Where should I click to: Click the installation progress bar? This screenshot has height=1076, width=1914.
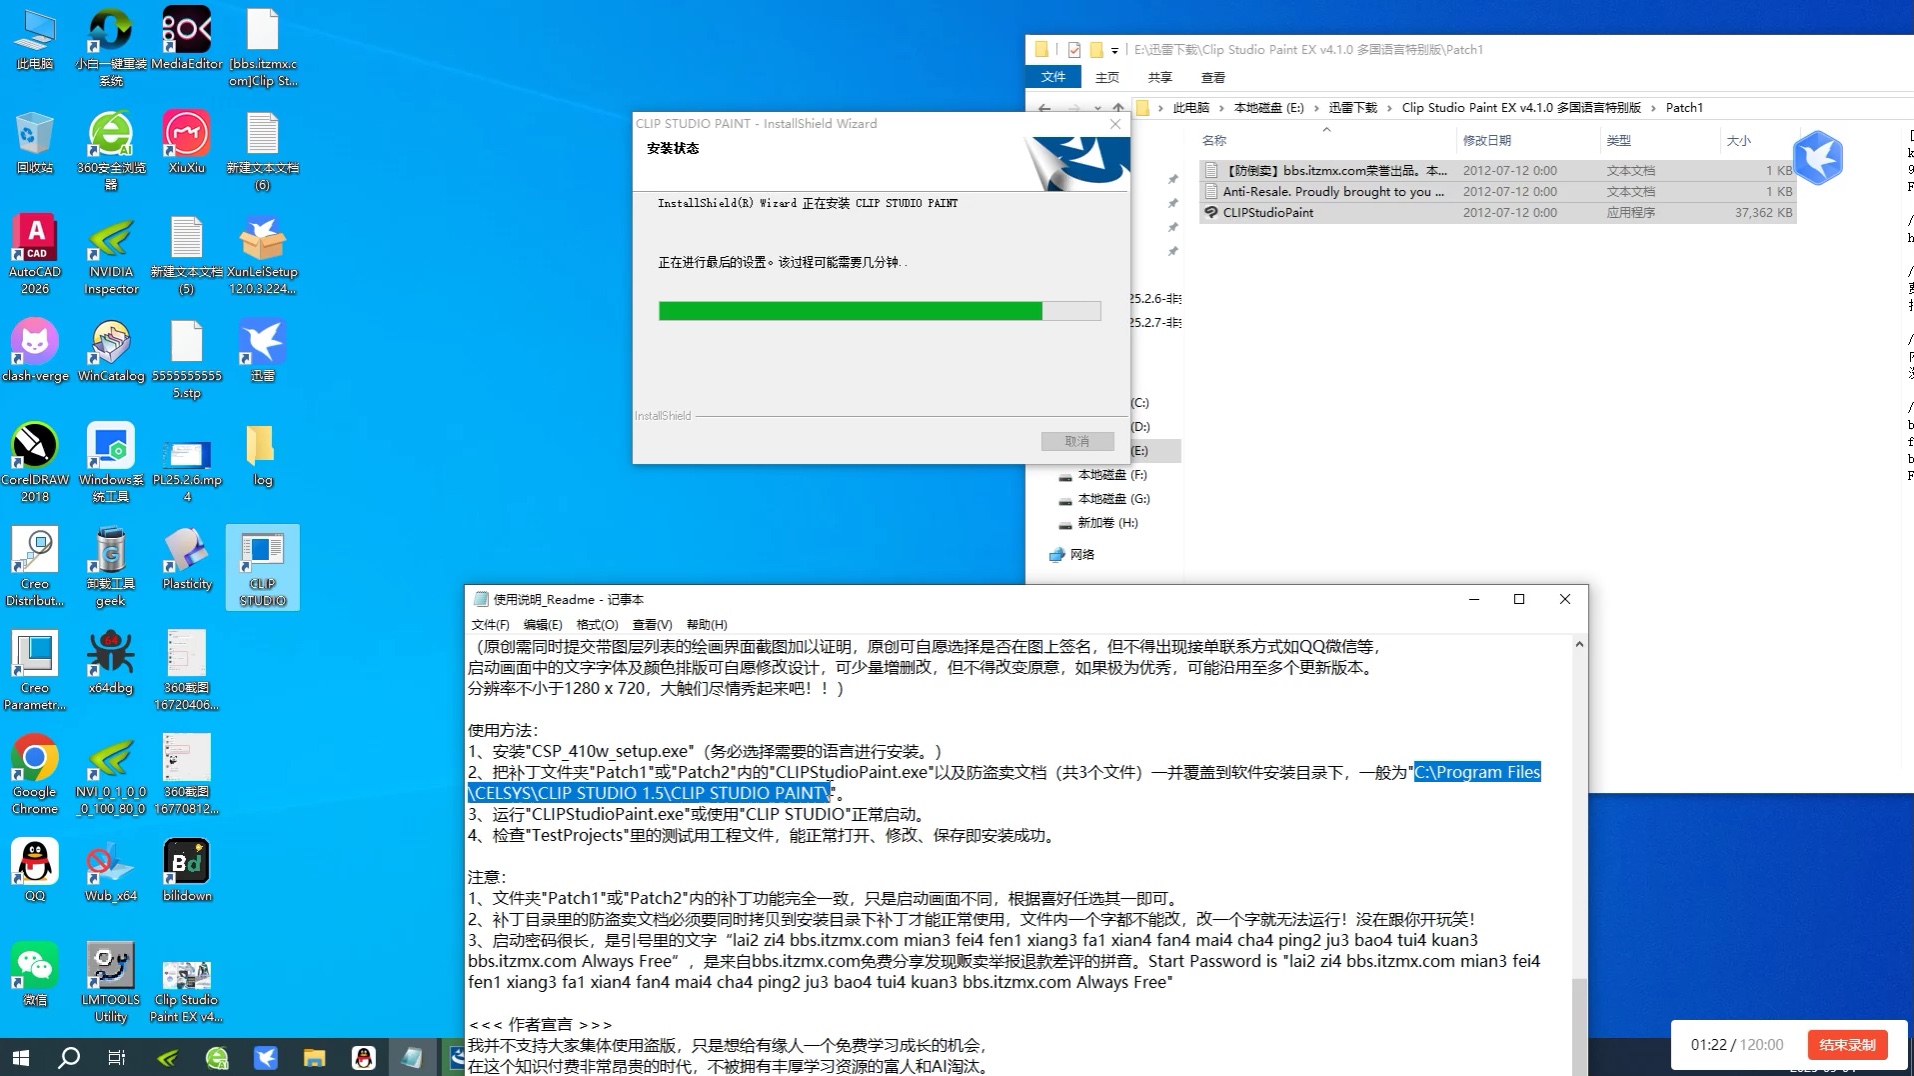[x=880, y=311]
